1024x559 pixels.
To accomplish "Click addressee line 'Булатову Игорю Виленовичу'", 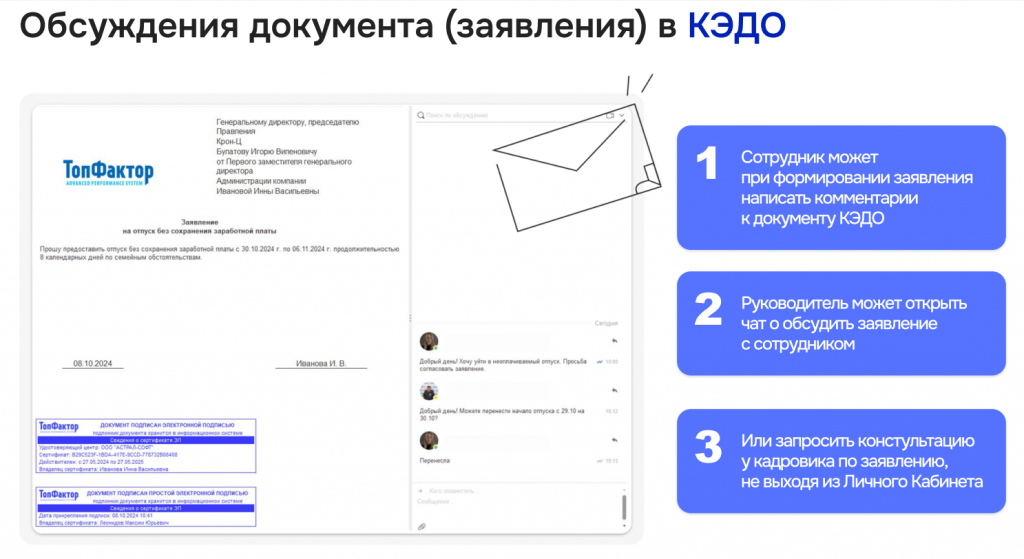I will (266, 152).
